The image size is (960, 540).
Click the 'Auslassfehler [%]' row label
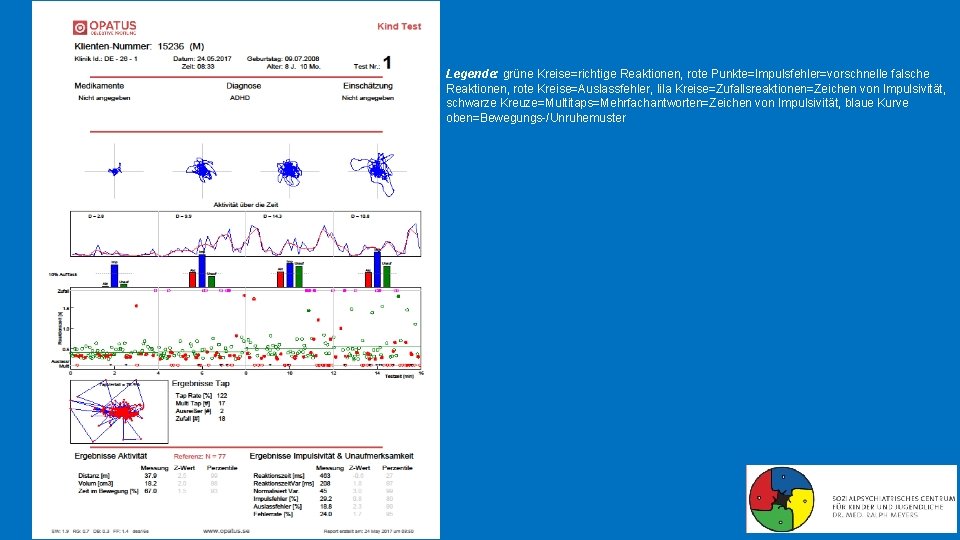pyautogui.click(x=277, y=506)
